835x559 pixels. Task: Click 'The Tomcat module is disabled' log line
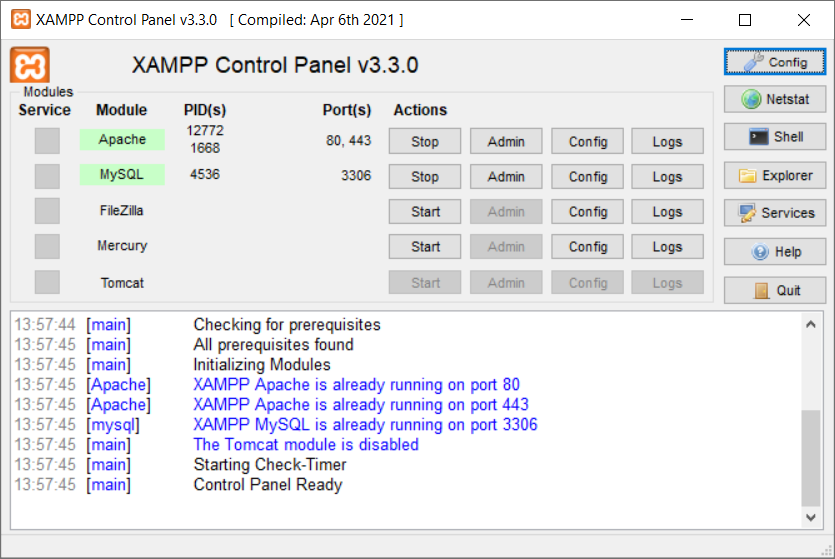(x=306, y=445)
